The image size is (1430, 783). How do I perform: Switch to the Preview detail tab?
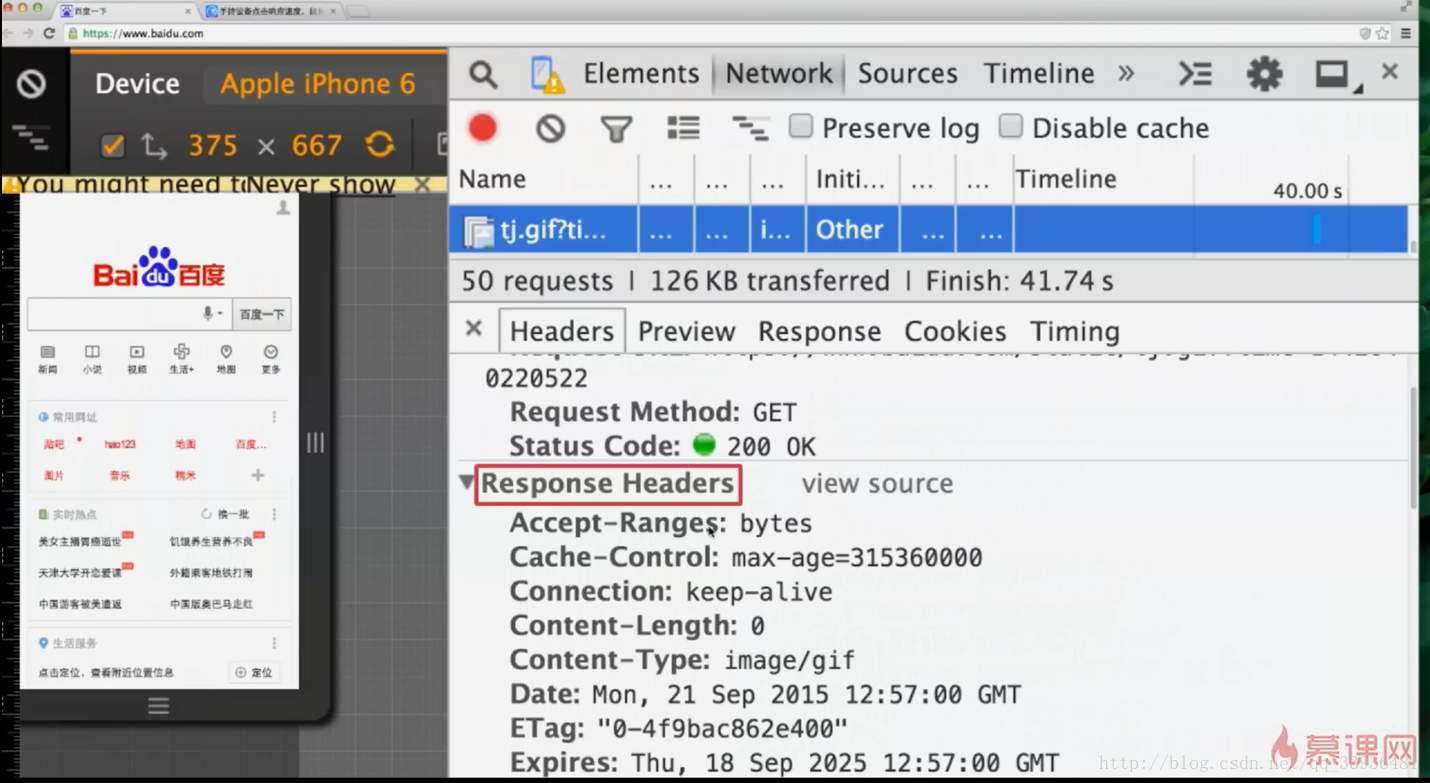(x=686, y=331)
